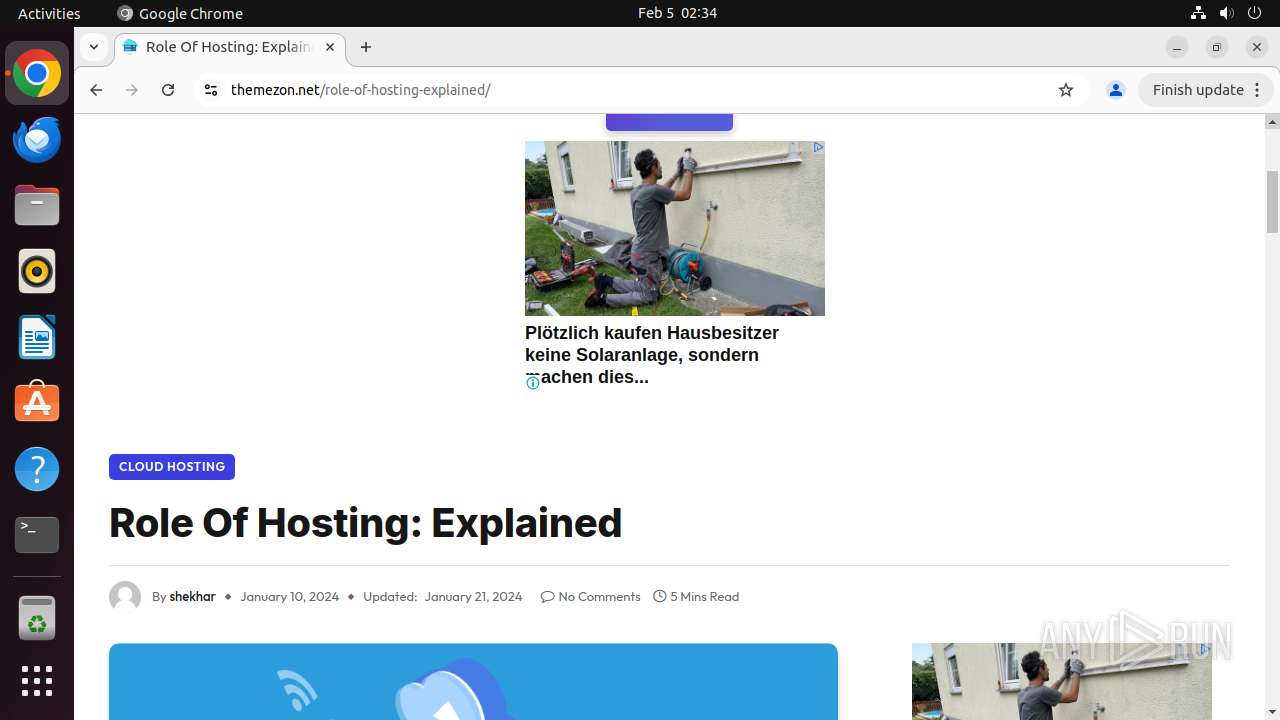This screenshot has height=720, width=1280.
Task: Launch LibreOffice Writer from the dock
Action: point(37,337)
